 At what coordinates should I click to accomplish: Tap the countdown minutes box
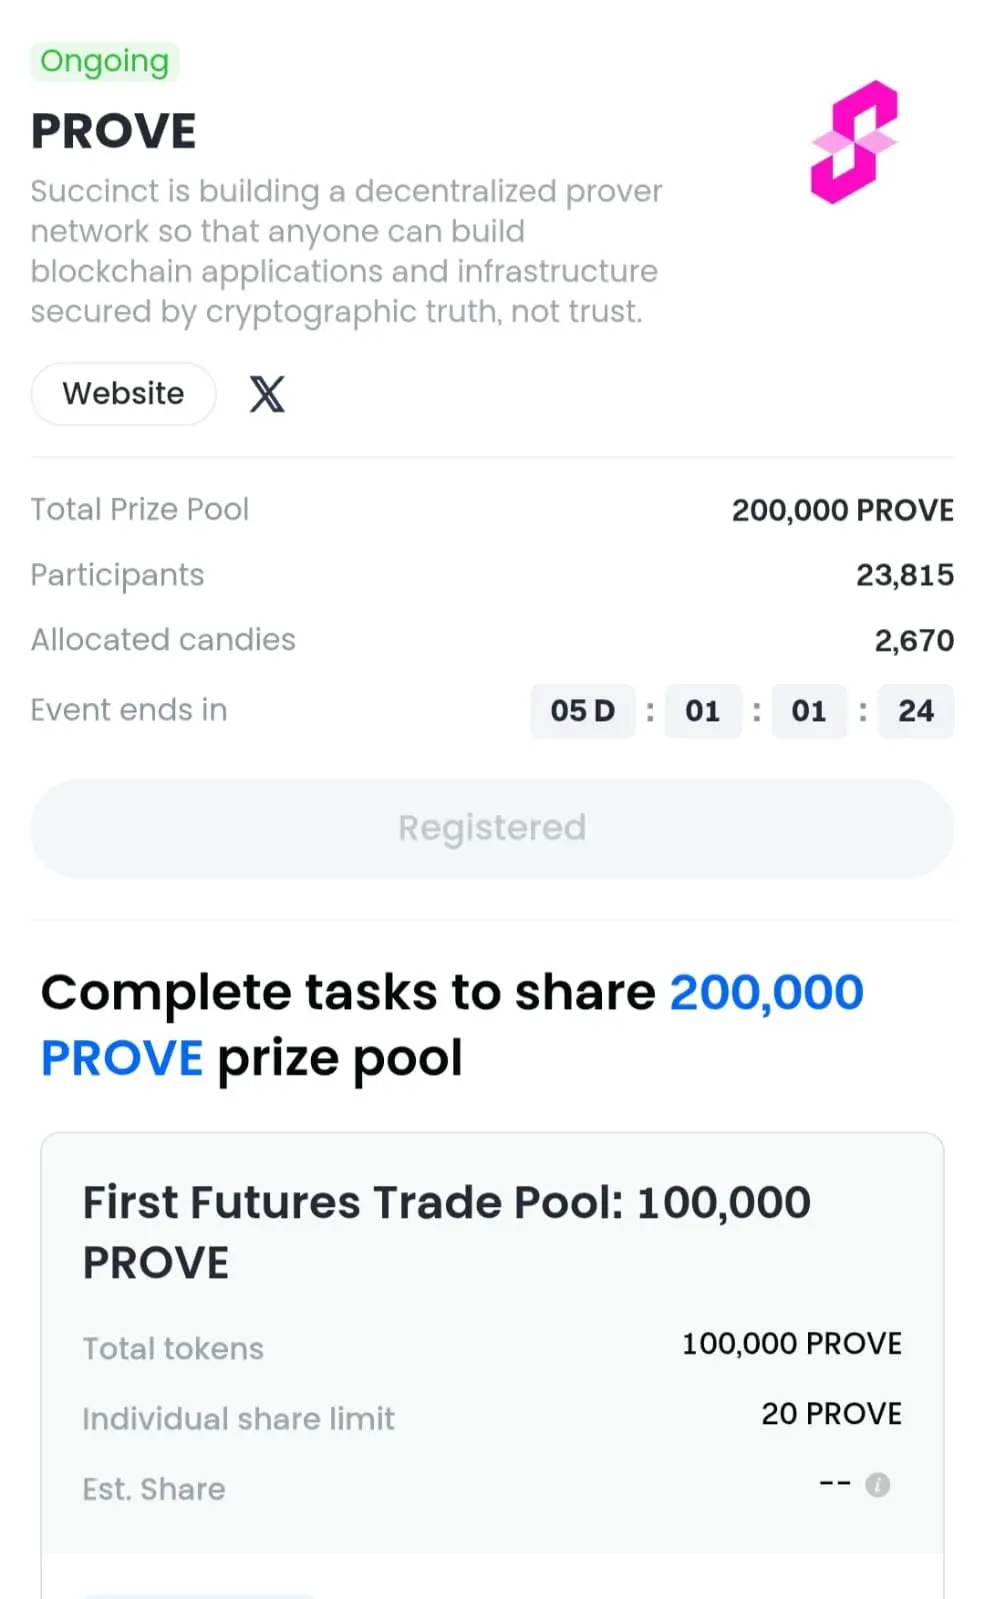pos(809,711)
